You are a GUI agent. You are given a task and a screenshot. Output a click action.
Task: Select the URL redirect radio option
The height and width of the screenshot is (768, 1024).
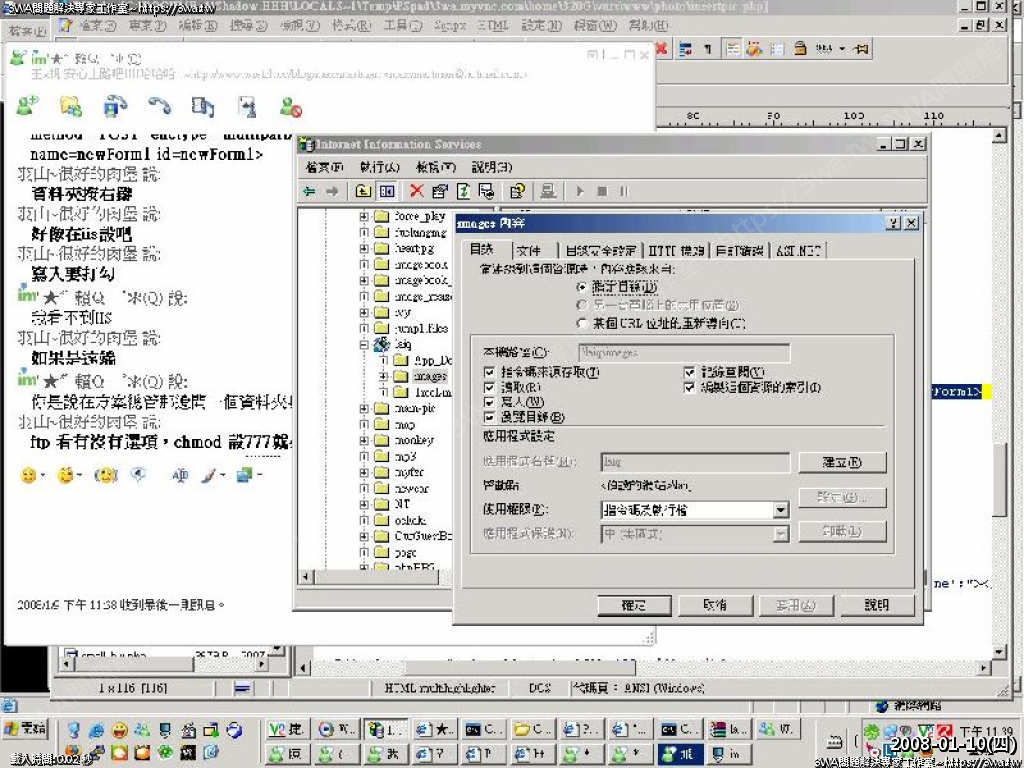point(583,323)
